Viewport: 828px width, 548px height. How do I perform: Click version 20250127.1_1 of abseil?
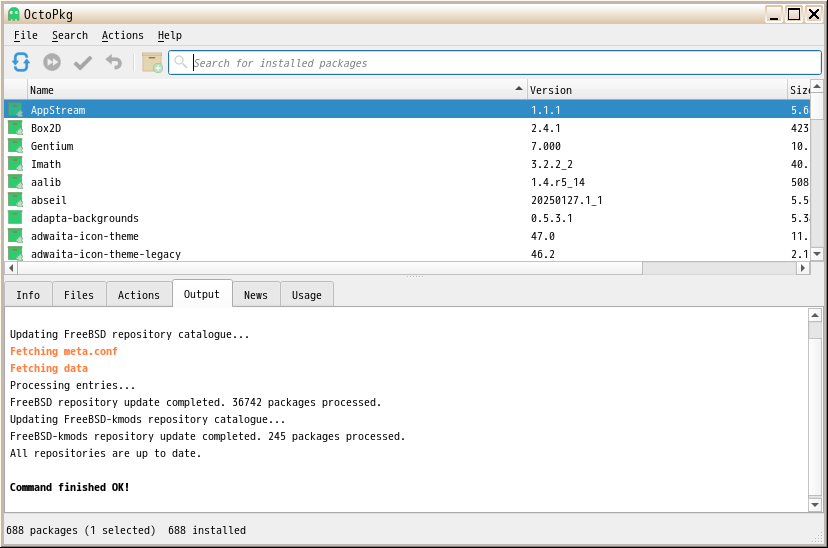[567, 200]
